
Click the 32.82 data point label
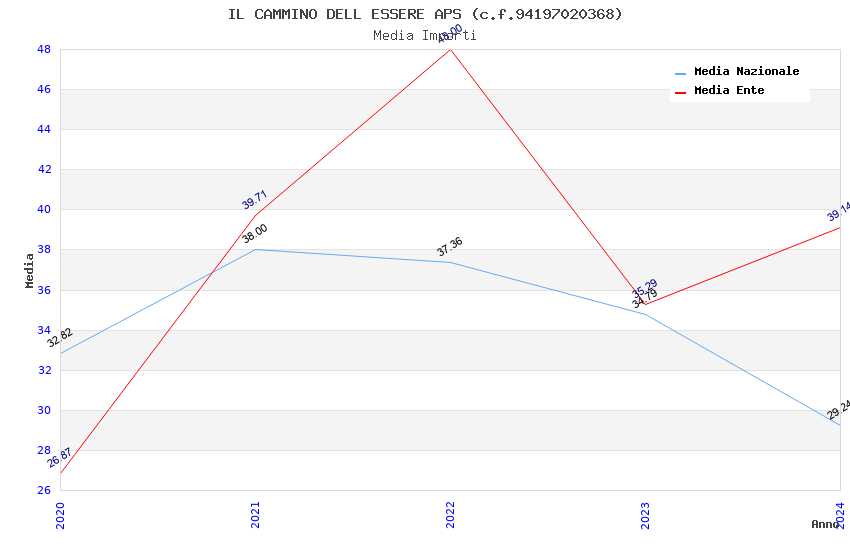coord(60,338)
